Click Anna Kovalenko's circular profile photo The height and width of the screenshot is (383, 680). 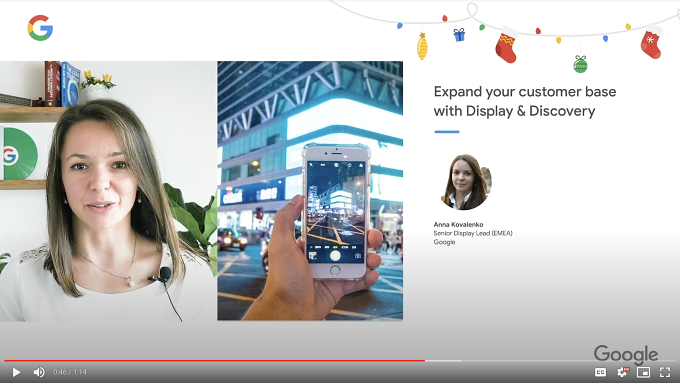tap(465, 182)
